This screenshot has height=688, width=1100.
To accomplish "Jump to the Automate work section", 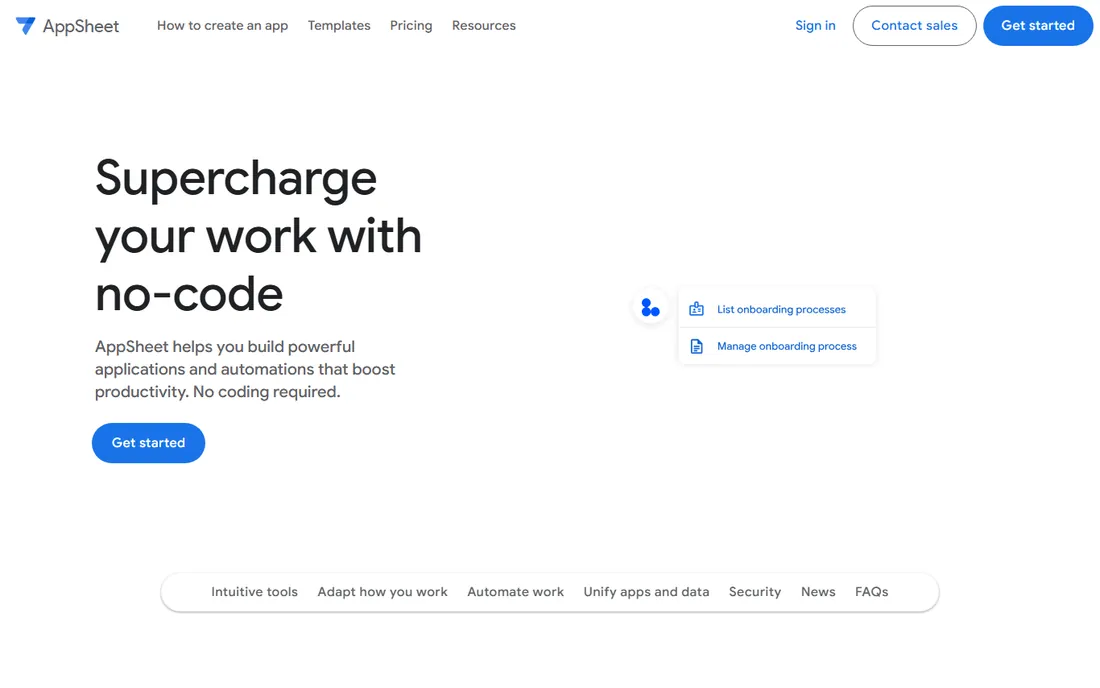I will click(x=516, y=592).
